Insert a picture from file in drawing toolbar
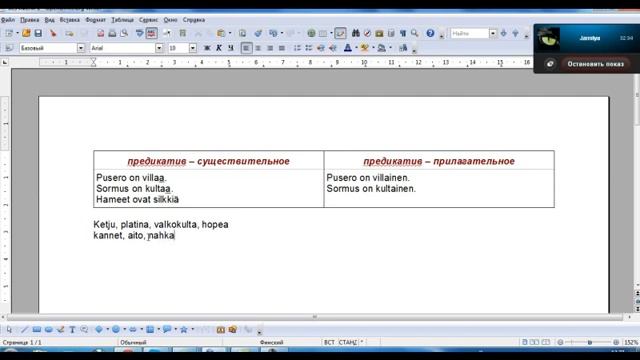Viewport: 640px width, 360px height. [x=233, y=330]
